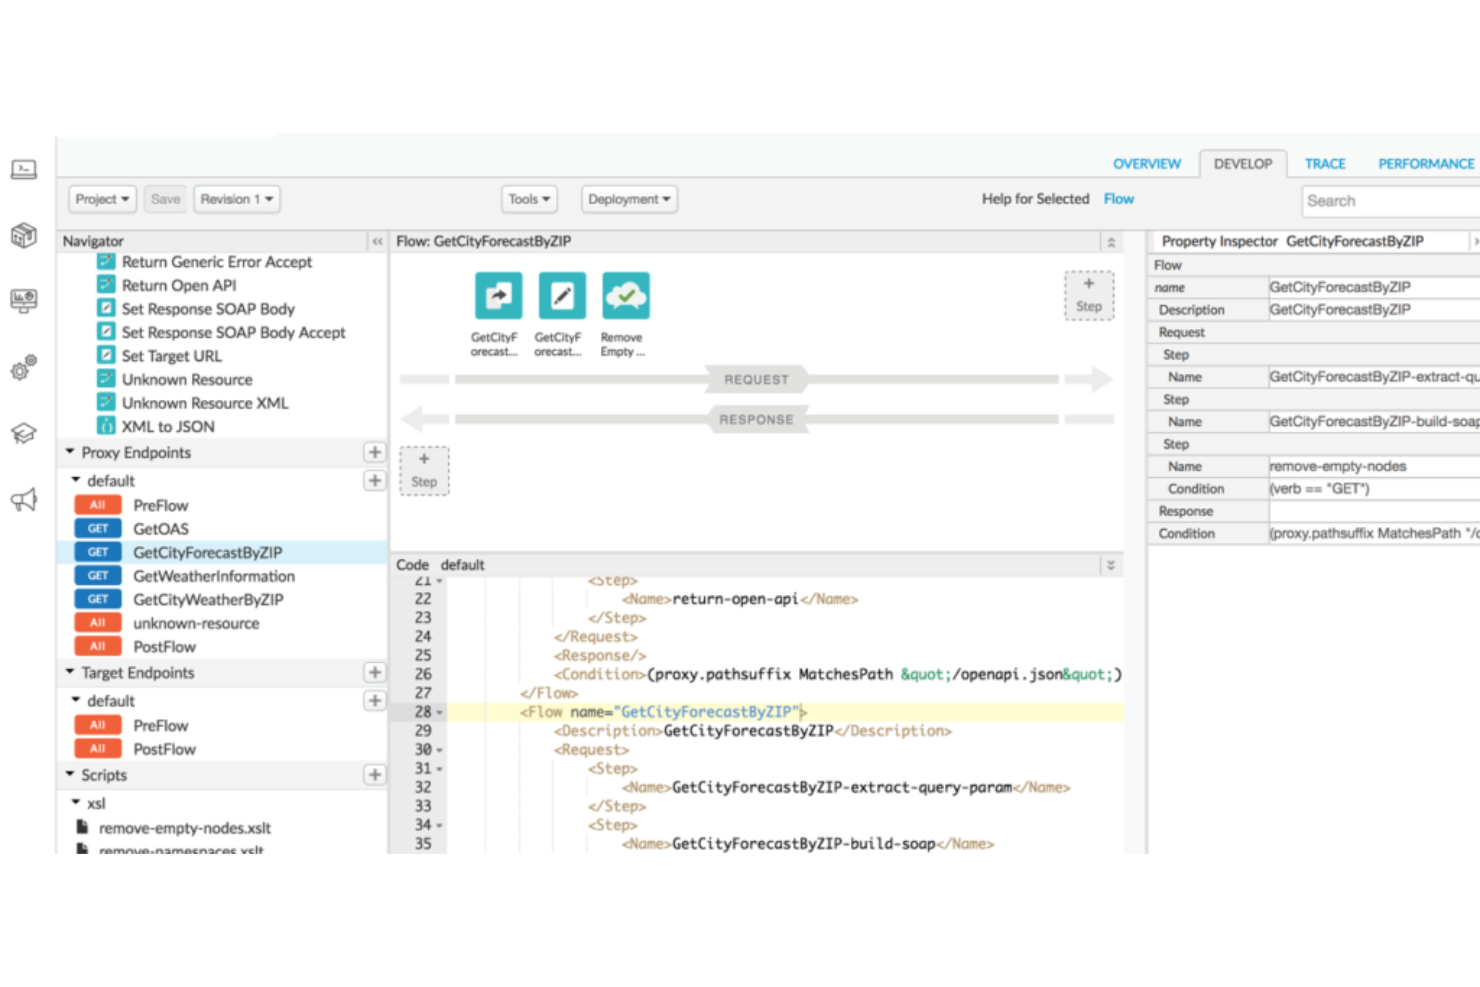Open the monitor analytics icon in sidebar

coord(24,300)
